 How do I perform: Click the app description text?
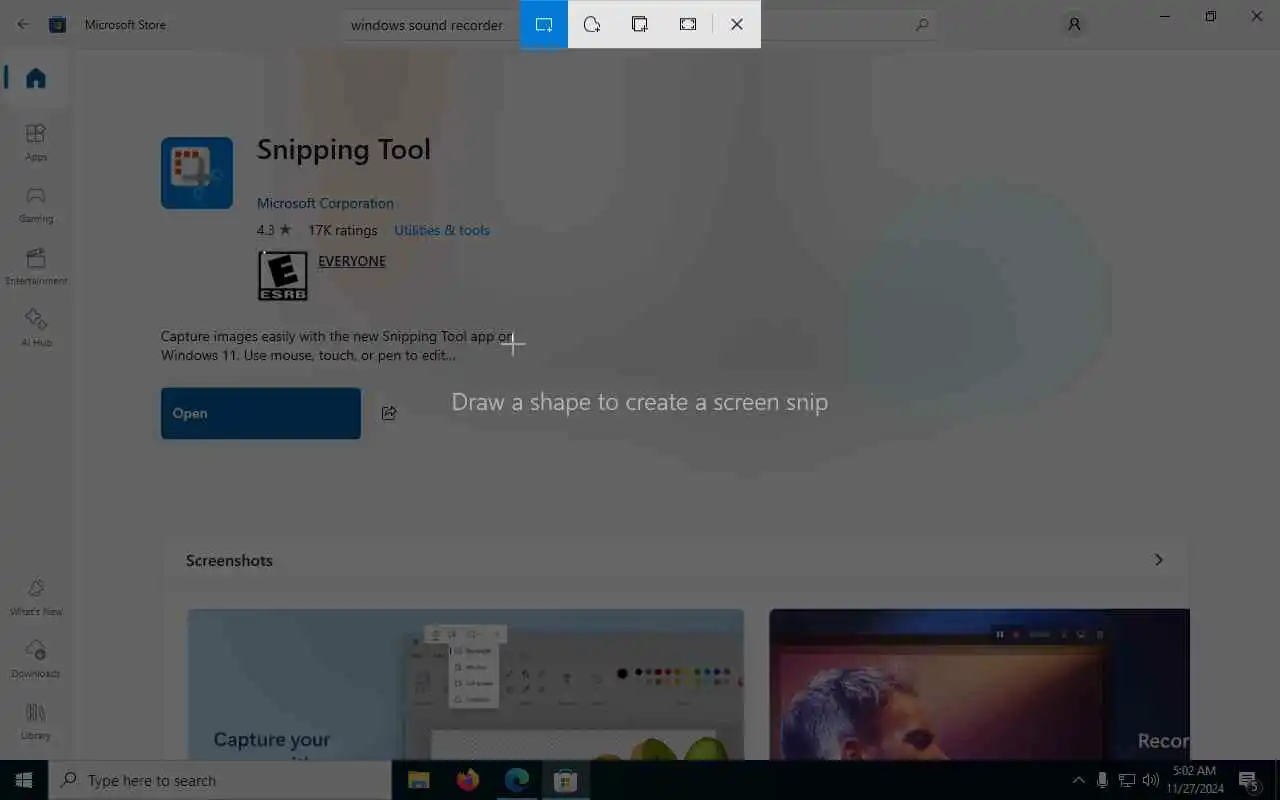(x=336, y=346)
